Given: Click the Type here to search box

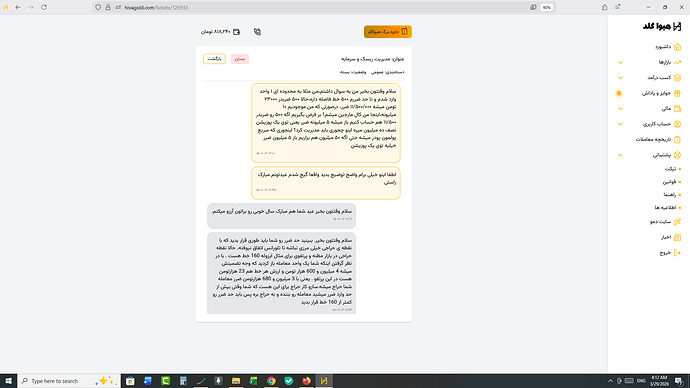Looking at the screenshot, I should 69,381.
